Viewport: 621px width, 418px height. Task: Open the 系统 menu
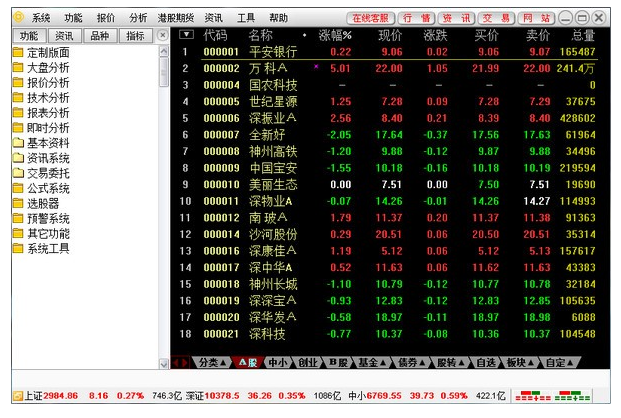coord(41,18)
